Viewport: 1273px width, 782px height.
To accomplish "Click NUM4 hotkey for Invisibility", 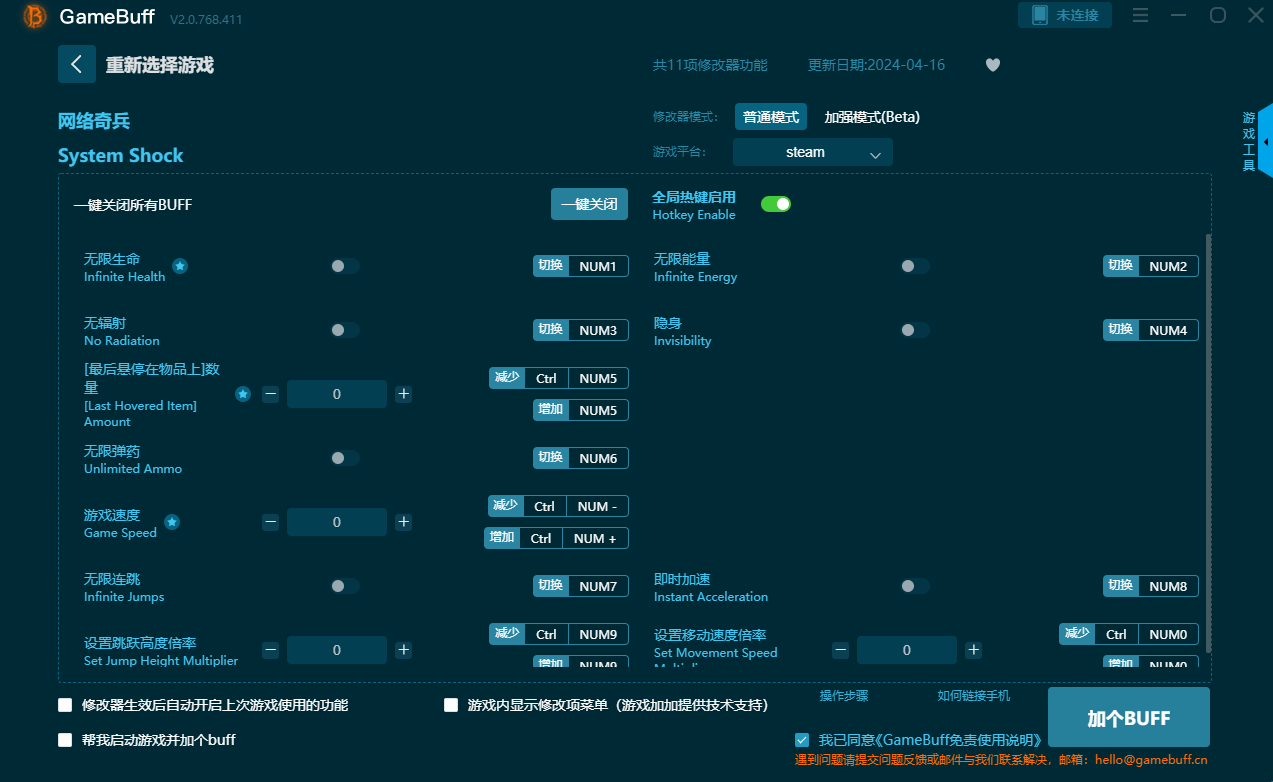I will click(1168, 330).
